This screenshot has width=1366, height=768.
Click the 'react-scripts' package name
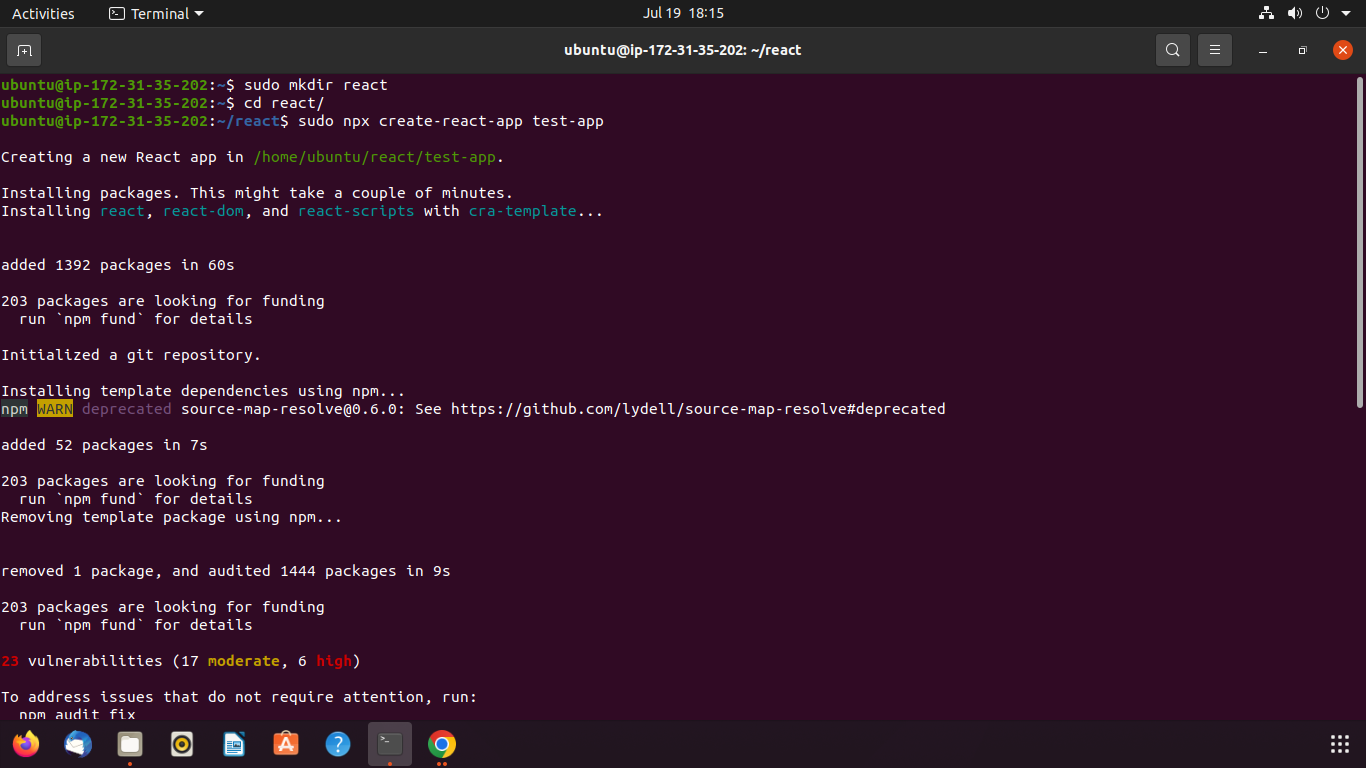356,211
